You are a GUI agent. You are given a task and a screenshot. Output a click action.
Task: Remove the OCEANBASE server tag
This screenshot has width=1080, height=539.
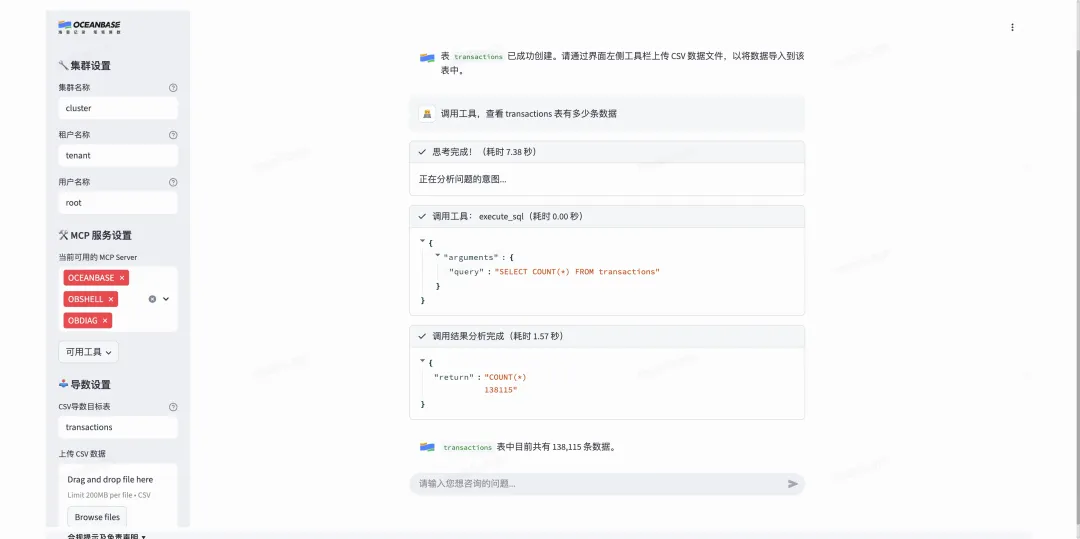pyautogui.click(x=122, y=277)
